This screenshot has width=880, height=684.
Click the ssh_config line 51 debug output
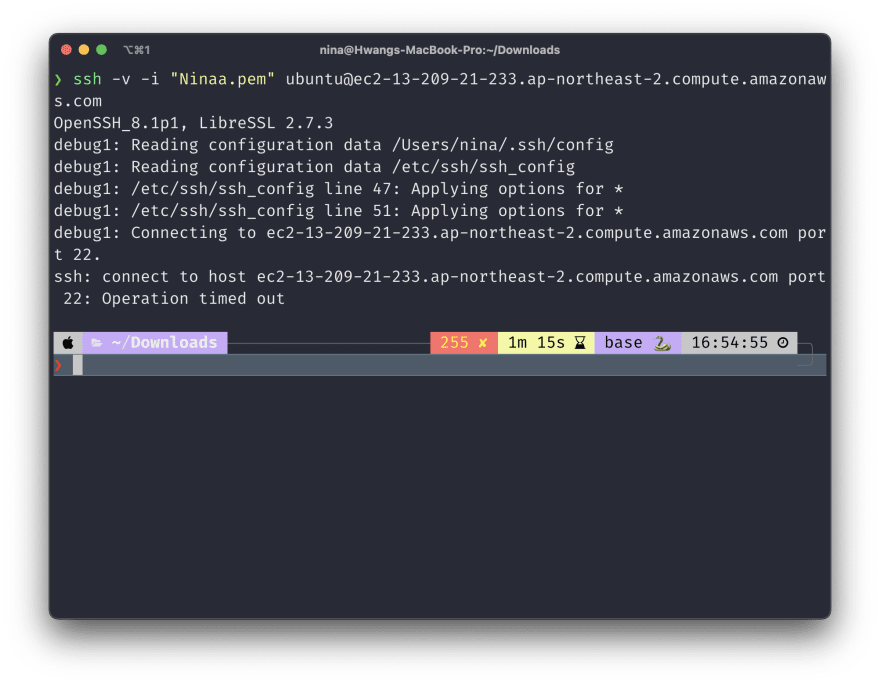[338, 210]
